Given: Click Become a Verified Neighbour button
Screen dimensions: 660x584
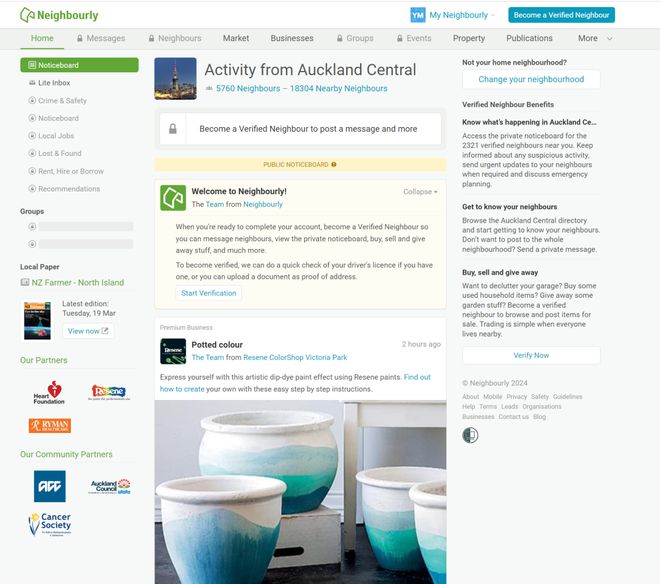Looking at the screenshot, I should [561, 15].
